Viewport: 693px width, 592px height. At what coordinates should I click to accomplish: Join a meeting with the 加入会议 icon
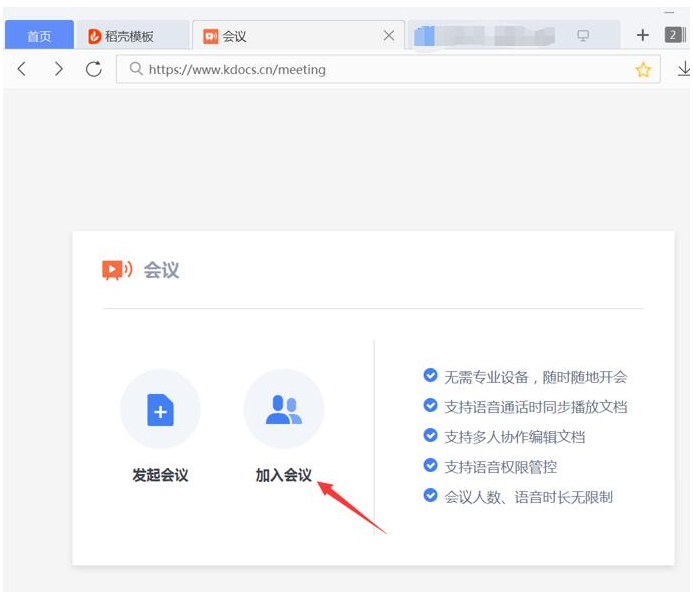pos(284,409)
